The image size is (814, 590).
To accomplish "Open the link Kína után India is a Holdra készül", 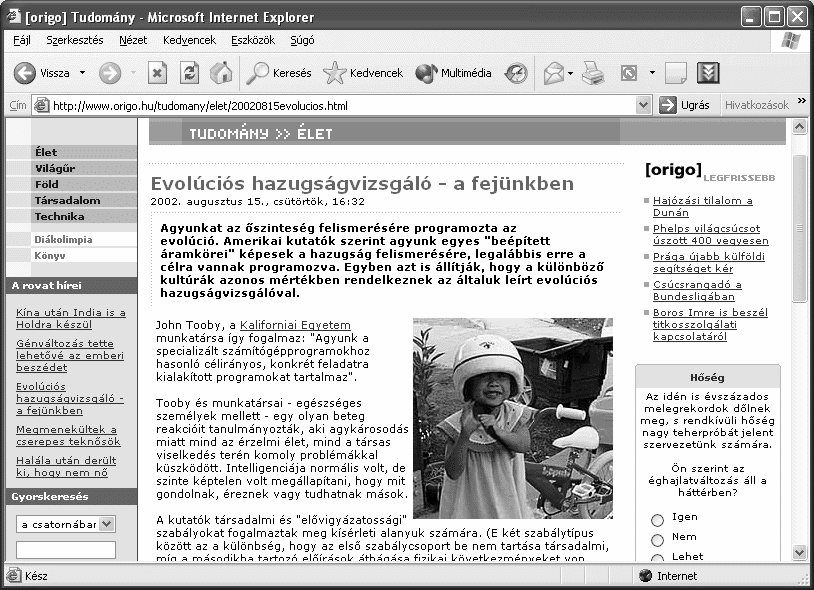I will (71, 319).
